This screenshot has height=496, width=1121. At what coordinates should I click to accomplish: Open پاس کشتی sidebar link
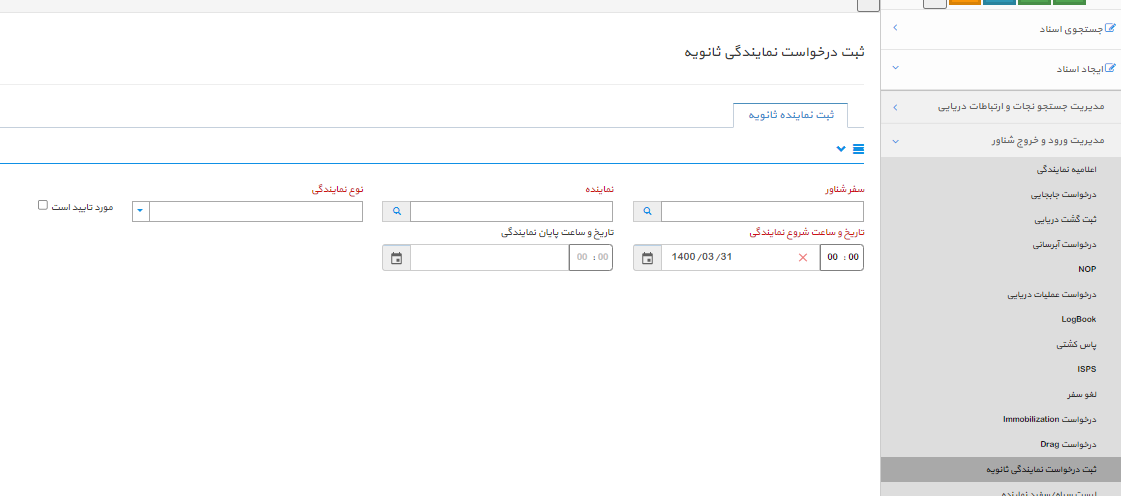pyautogui.click(x=1076, y=344)
